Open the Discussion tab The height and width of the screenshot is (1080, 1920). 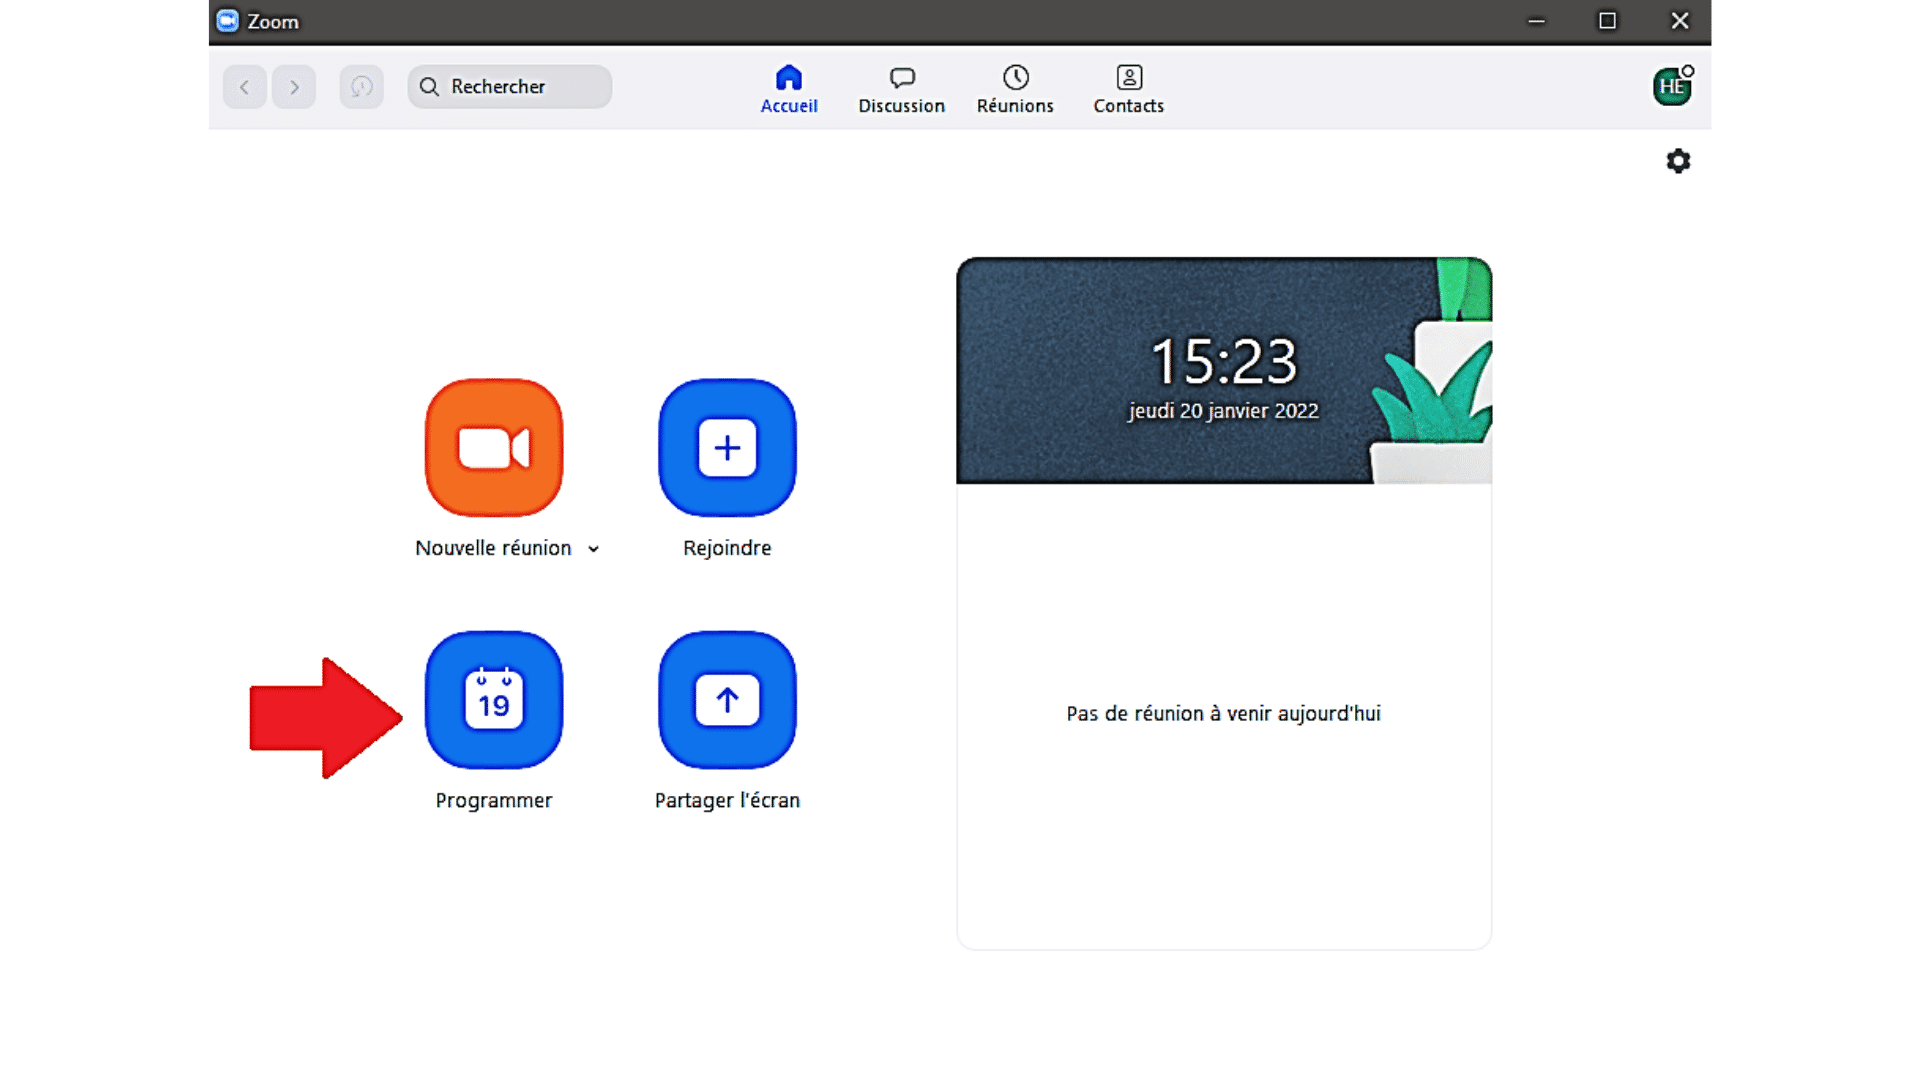coord(901,90)
